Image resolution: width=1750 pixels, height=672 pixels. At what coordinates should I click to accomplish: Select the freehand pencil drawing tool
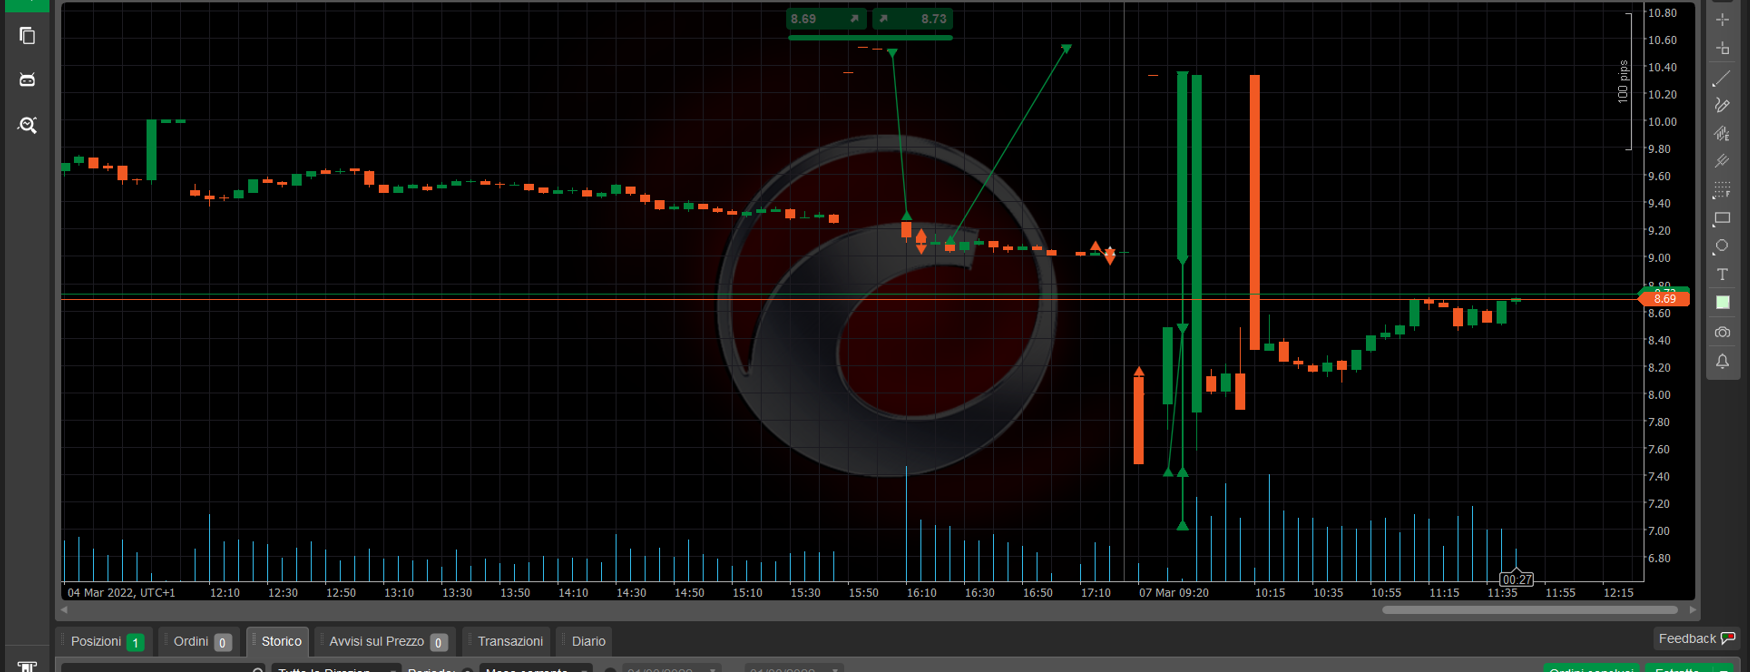click(1722, 105)
